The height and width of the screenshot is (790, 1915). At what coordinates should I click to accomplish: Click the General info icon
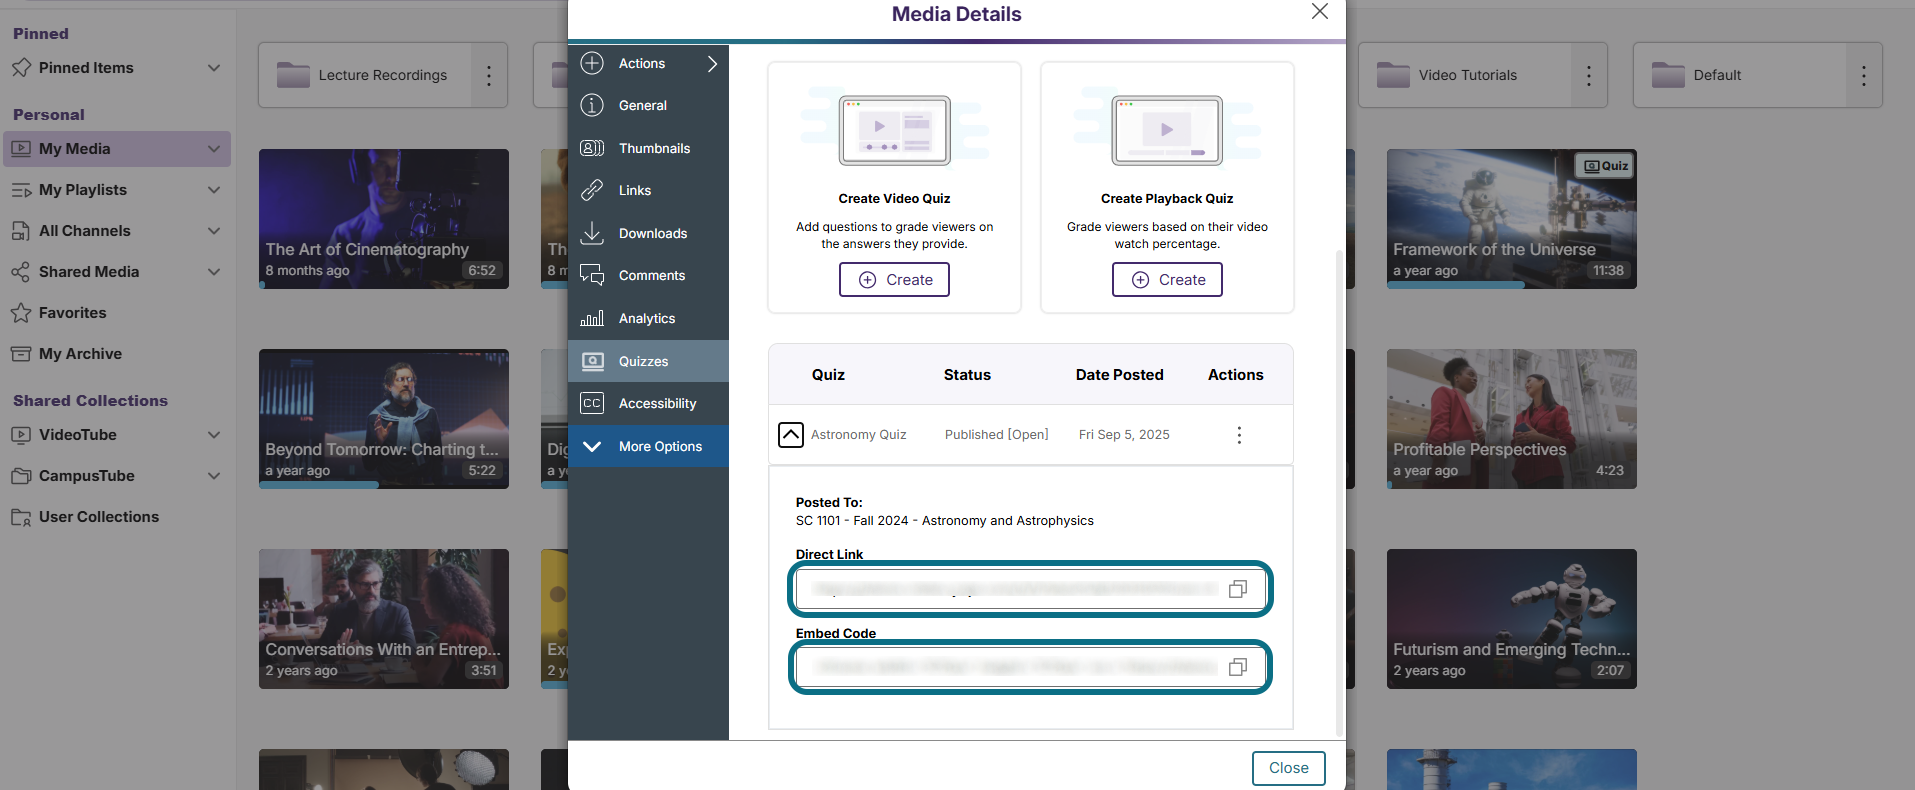pos(592,105)
